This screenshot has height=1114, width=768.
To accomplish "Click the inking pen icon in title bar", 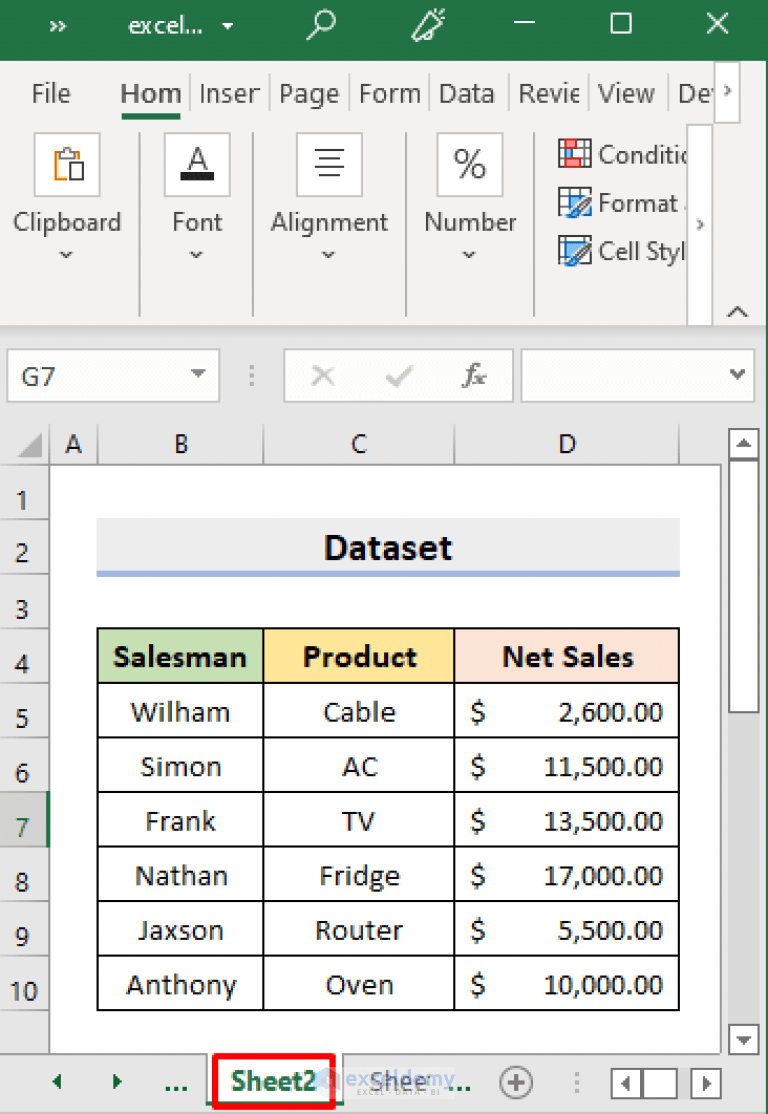I will pyautogui.click(x=428, y=27).
